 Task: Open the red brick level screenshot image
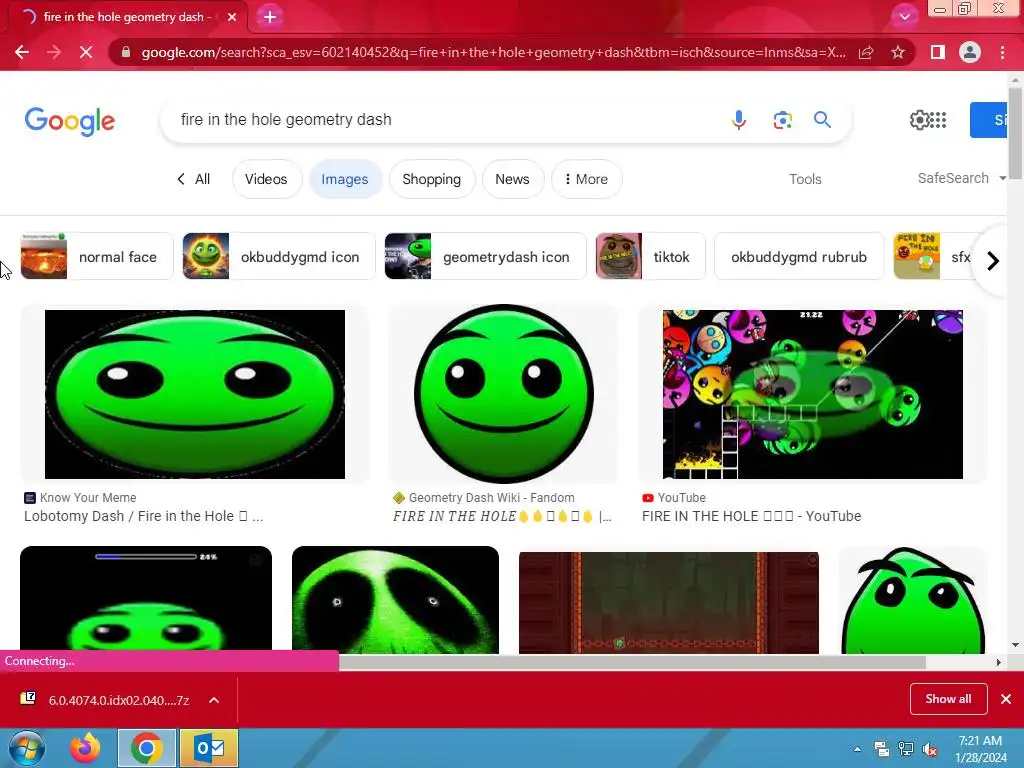pyautogui.click(x=669, y=601)
